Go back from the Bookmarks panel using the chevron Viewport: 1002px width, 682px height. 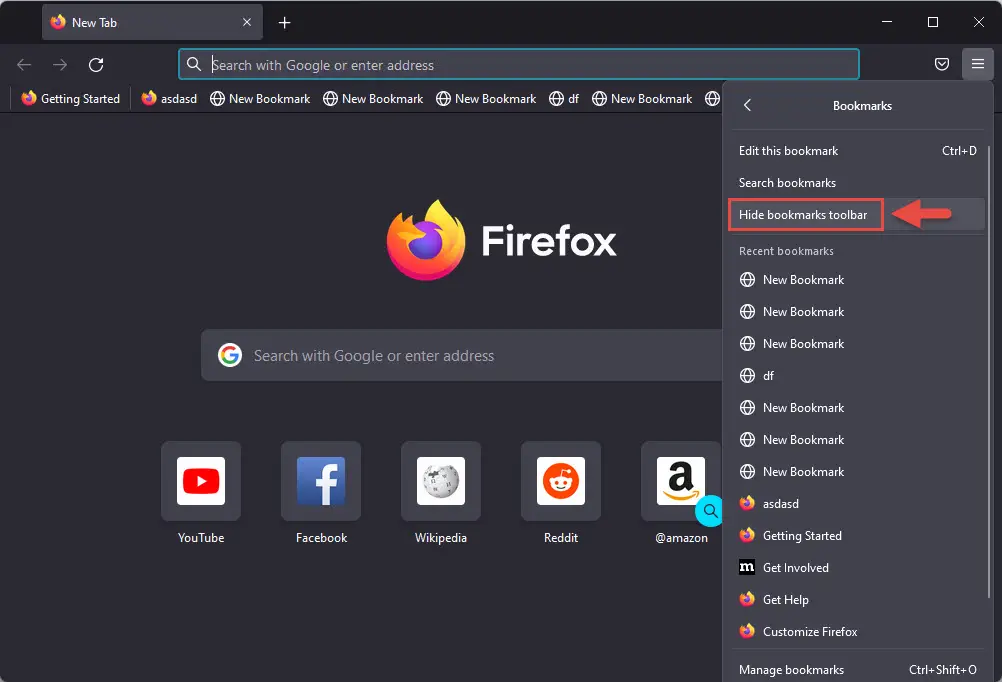[x=747, y=105]
